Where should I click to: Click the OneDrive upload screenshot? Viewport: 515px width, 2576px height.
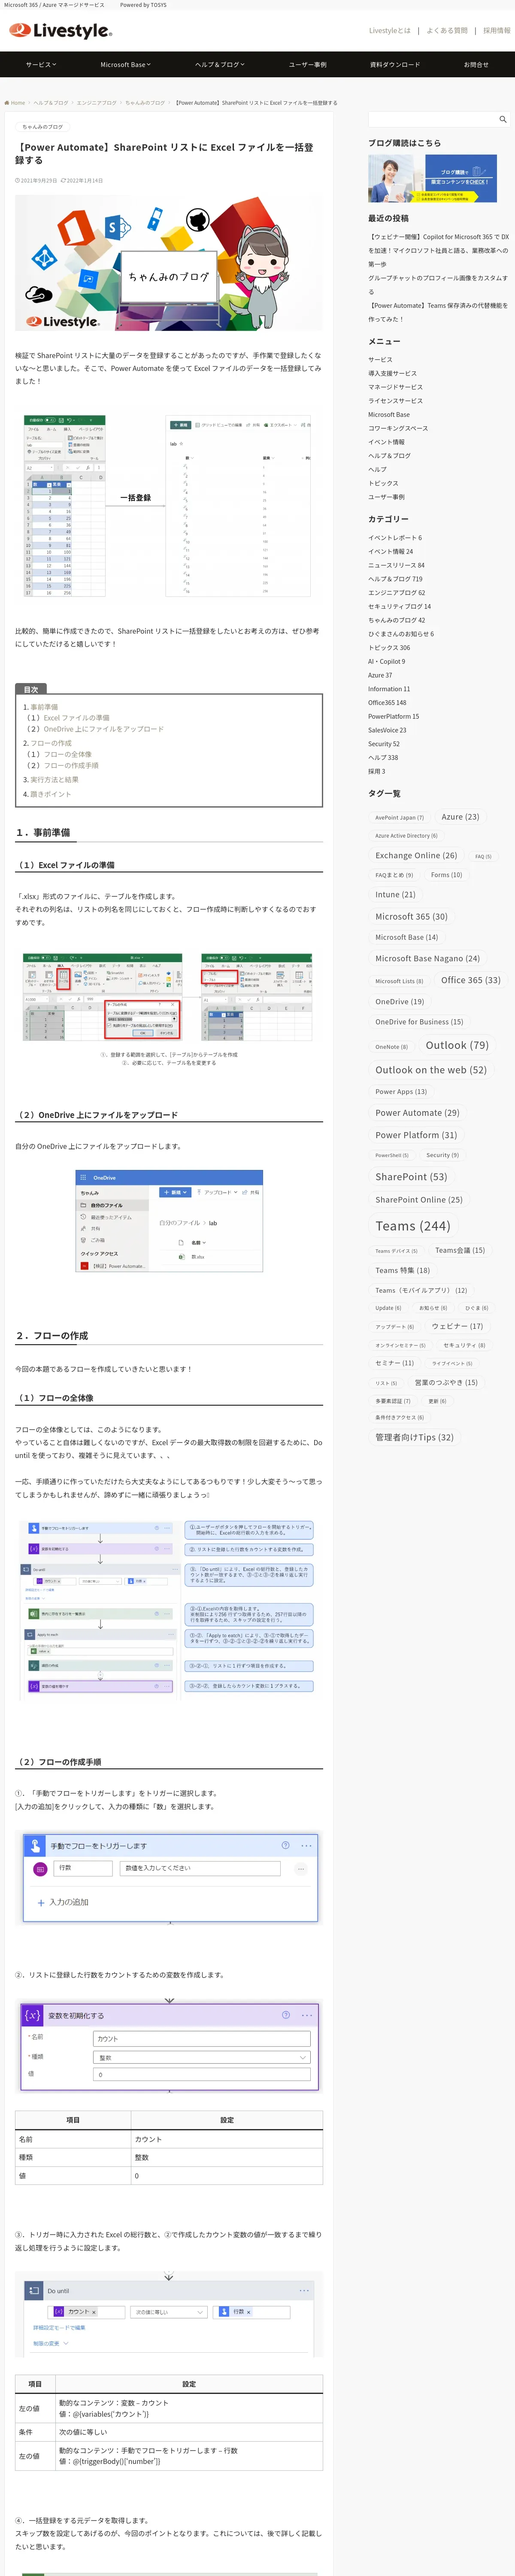tap(169, 1221)
